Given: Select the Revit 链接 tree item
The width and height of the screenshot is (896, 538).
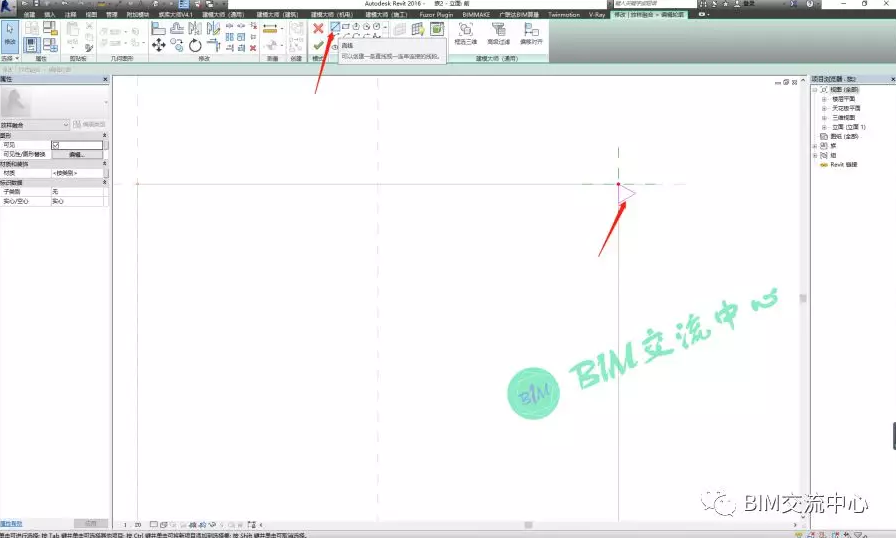Looking at the screenshot, I should [843, 164].
